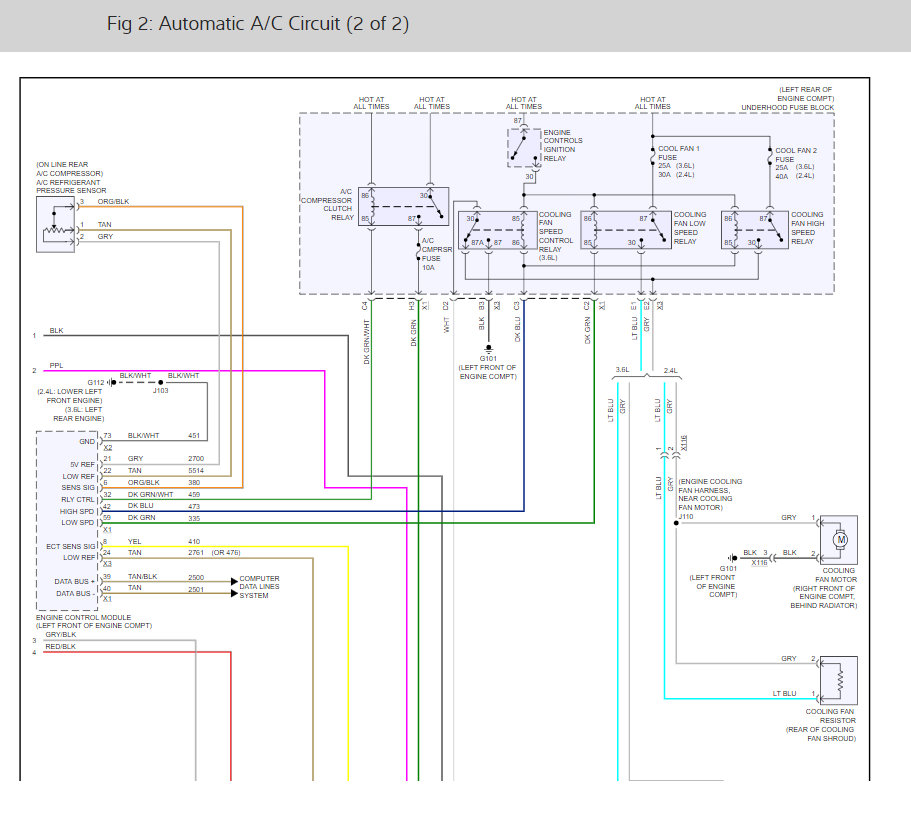Screen dimensions: 911x819
Task: Click the cooling fan motor M symbol
Action: pyautogui.click(x=840, y=540)
